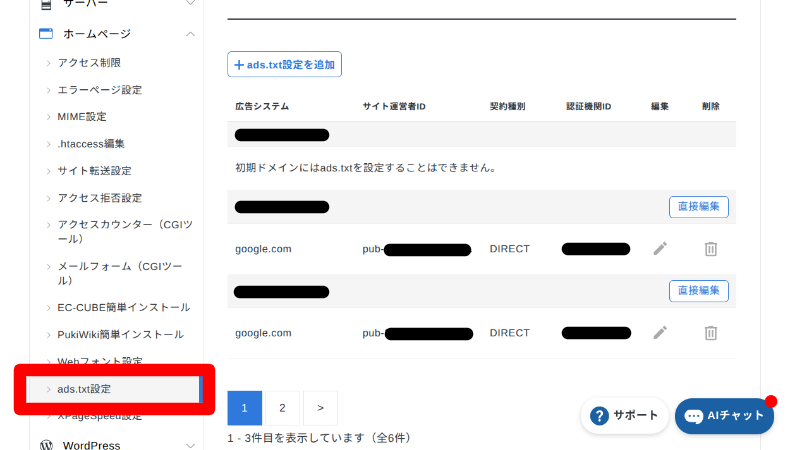Open EC-CUBE簡単インストール item

click(124, 307)
